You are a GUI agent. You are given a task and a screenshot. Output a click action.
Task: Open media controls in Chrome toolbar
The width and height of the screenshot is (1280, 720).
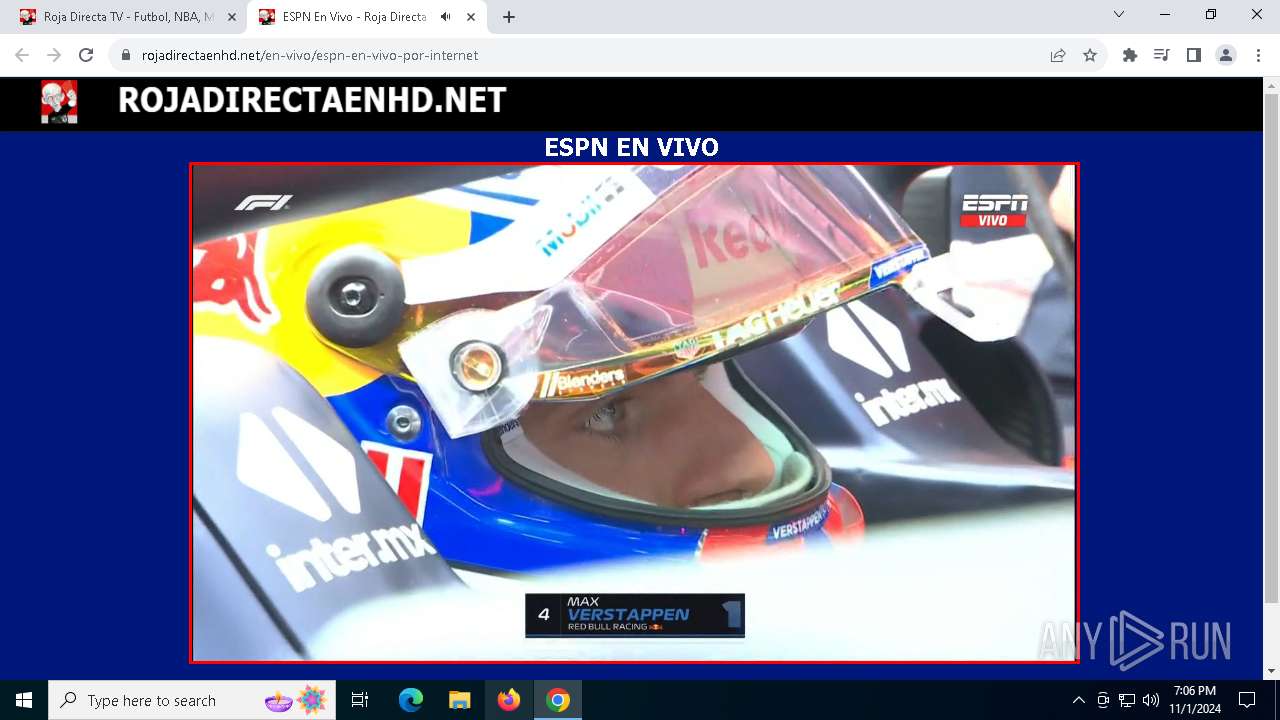click(x=1162, y=56)
